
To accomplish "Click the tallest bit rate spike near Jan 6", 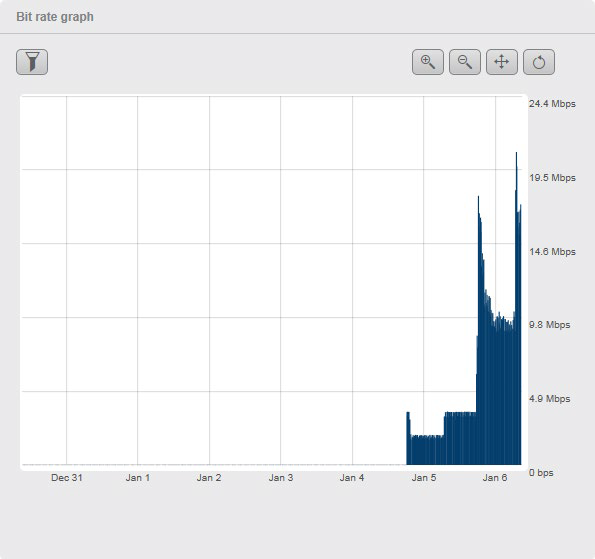I will [516, 308].
